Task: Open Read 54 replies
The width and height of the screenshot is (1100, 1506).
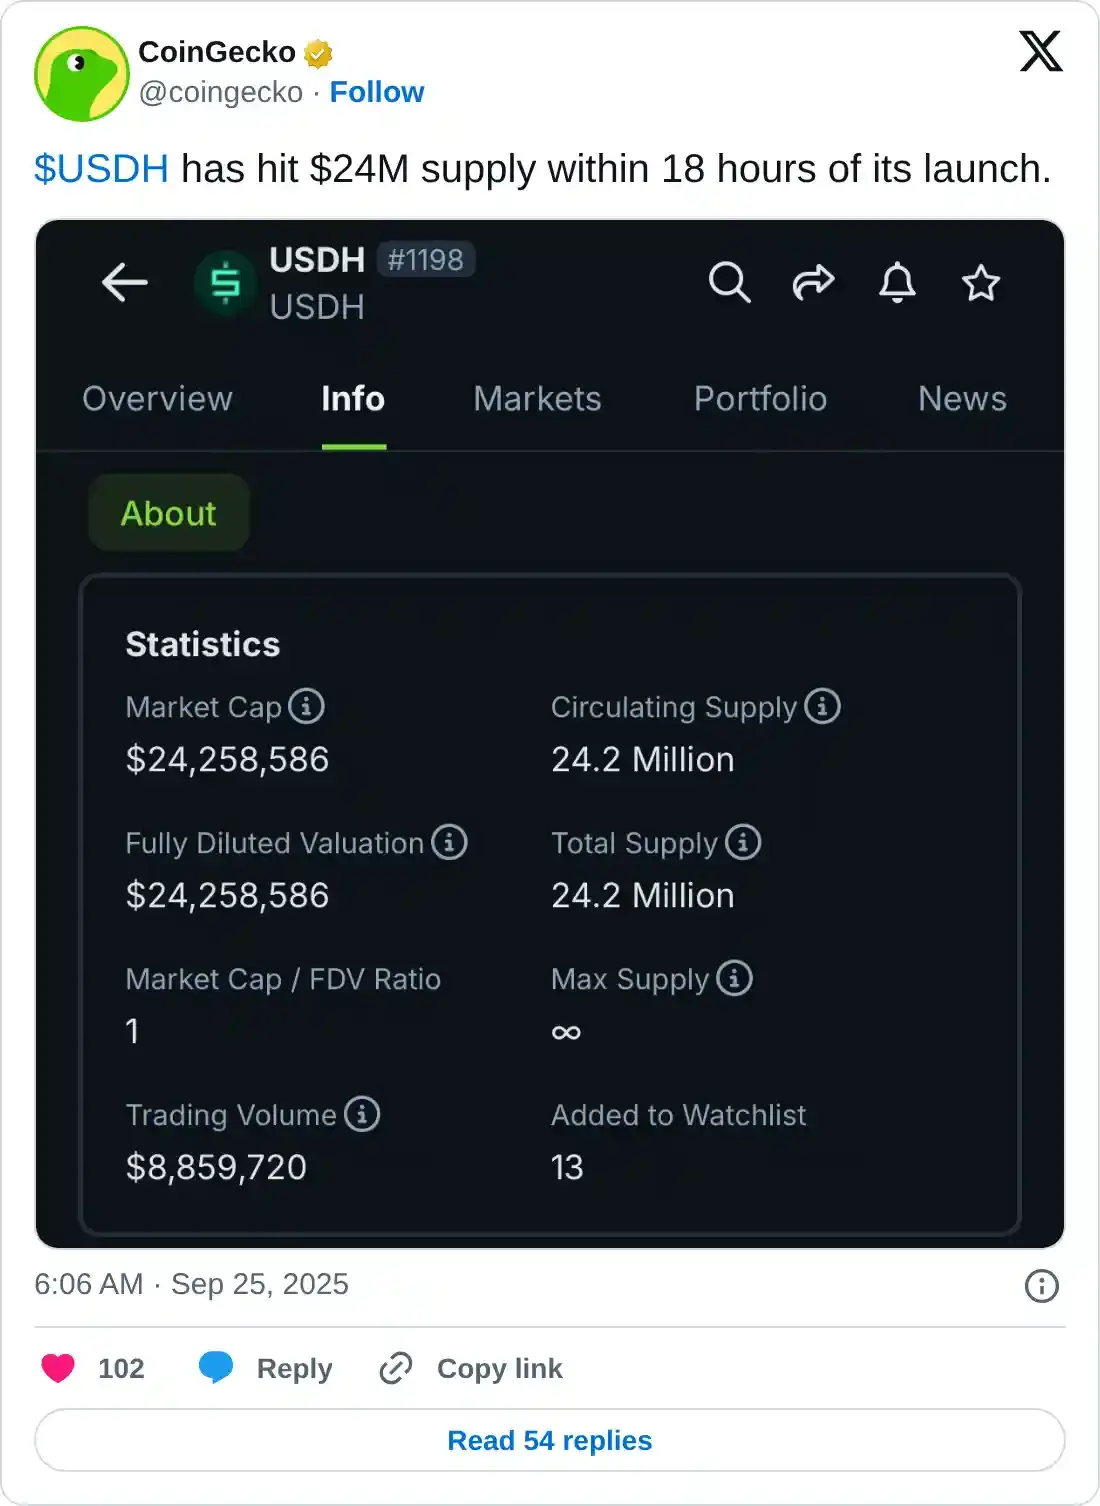Action: [549, 1440]
